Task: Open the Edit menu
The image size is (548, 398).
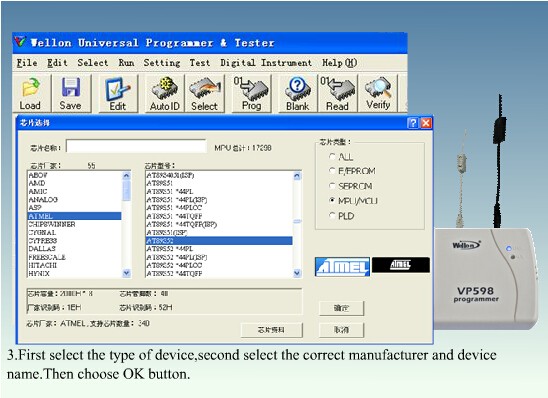Action: click(57, 63)
